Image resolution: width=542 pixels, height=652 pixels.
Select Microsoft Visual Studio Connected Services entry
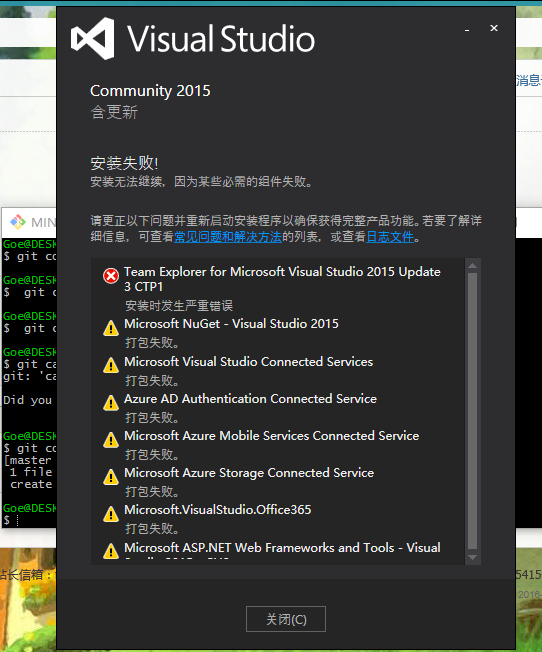248,361
